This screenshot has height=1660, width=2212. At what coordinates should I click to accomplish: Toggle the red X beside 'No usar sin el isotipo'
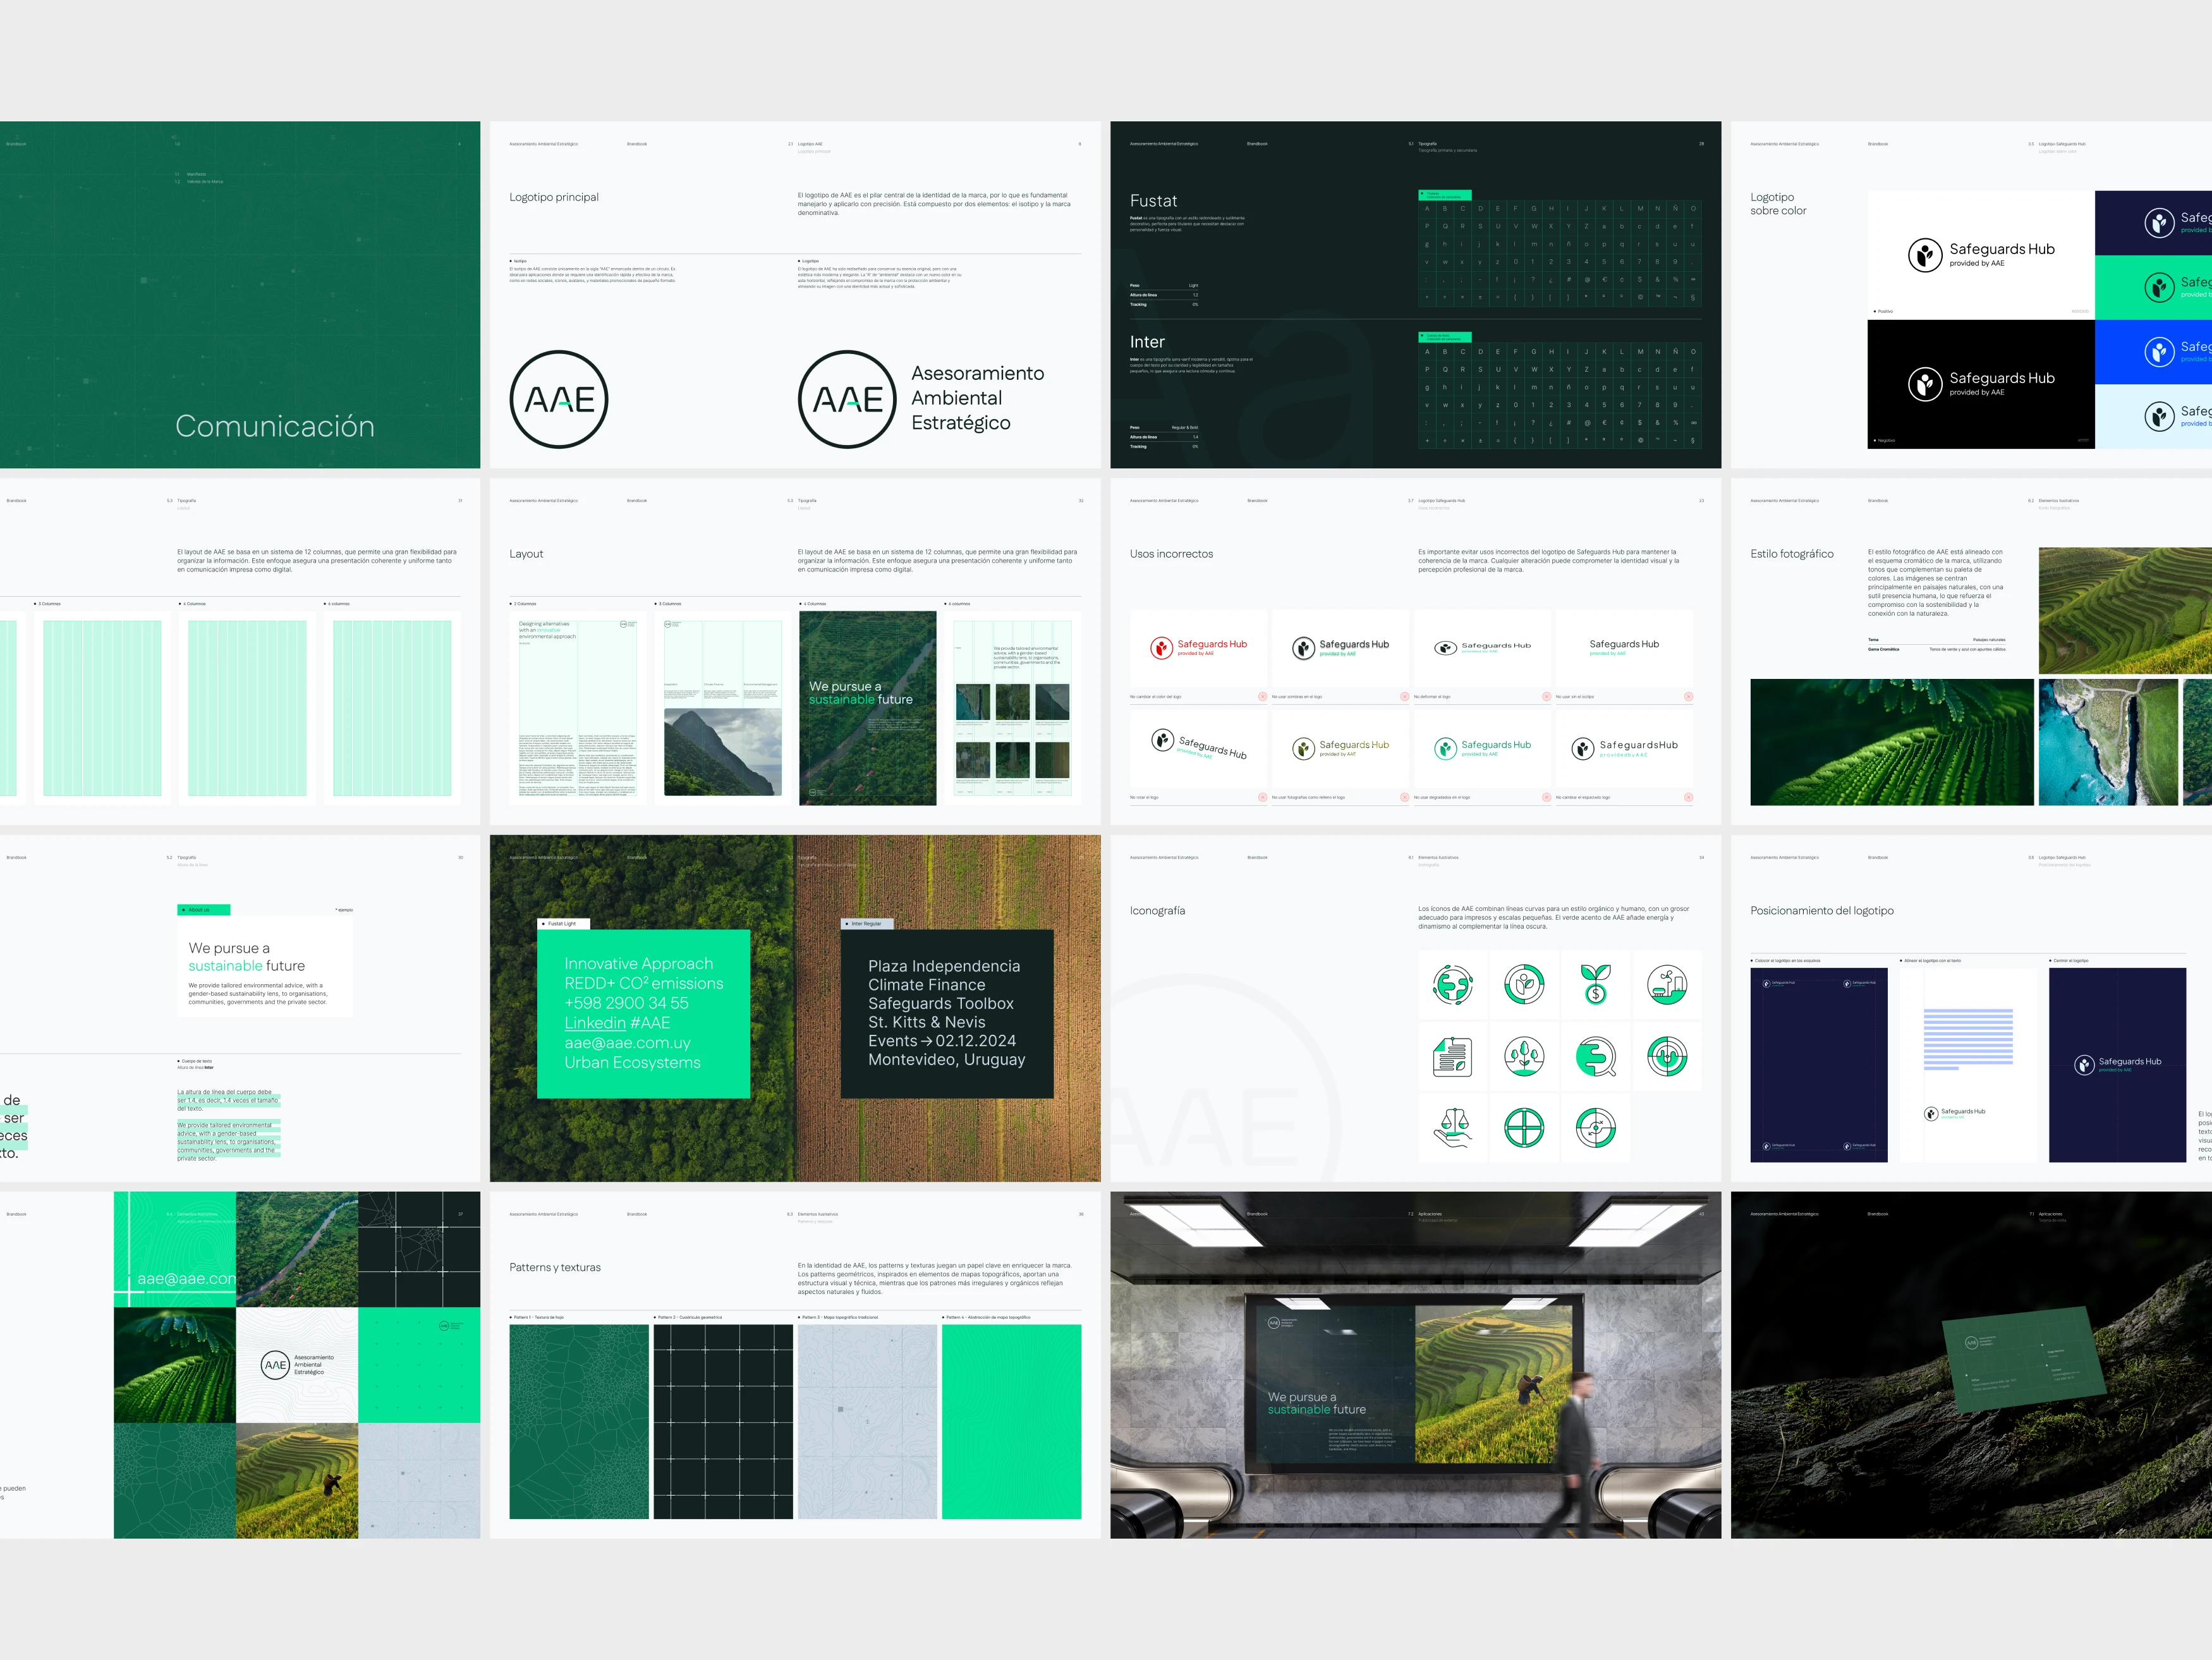point(1689,697)
